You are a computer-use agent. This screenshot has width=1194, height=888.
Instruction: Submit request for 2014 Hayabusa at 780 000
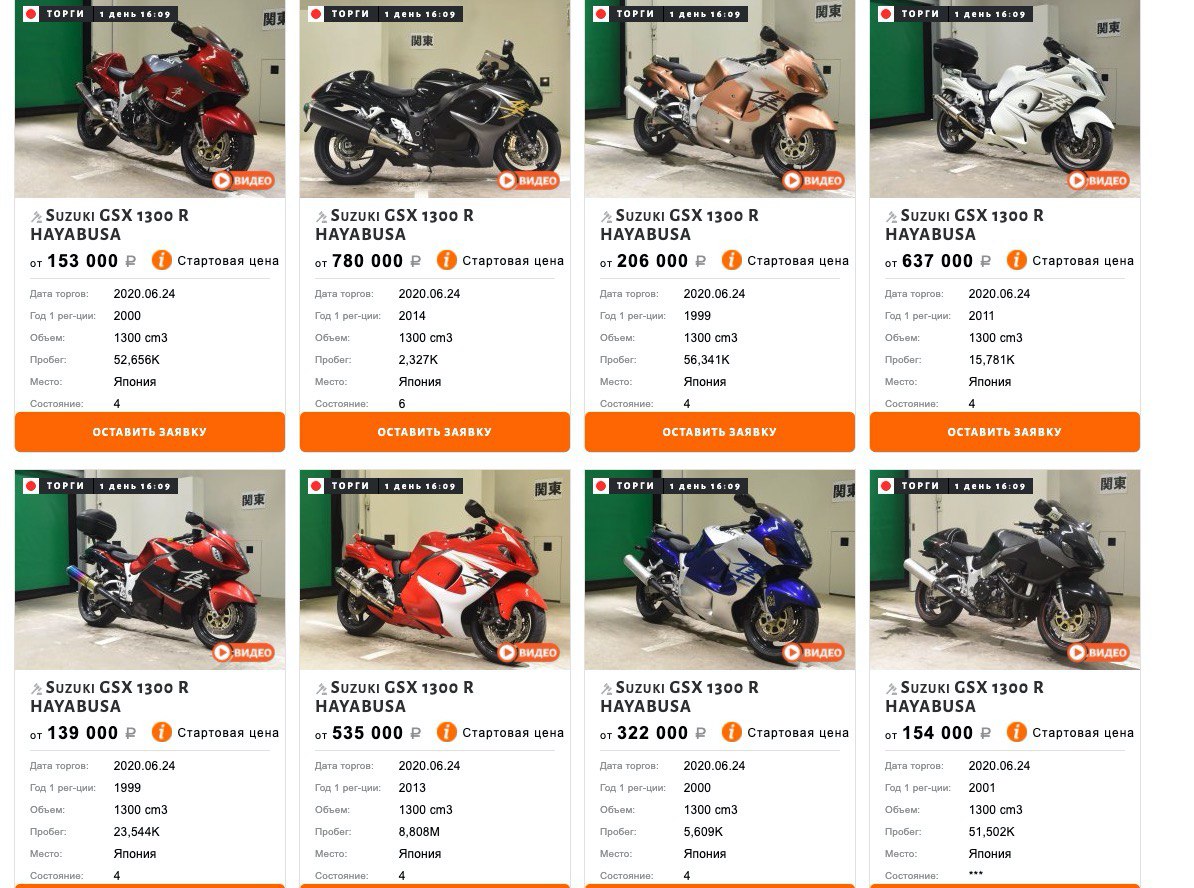coord(435,432)
